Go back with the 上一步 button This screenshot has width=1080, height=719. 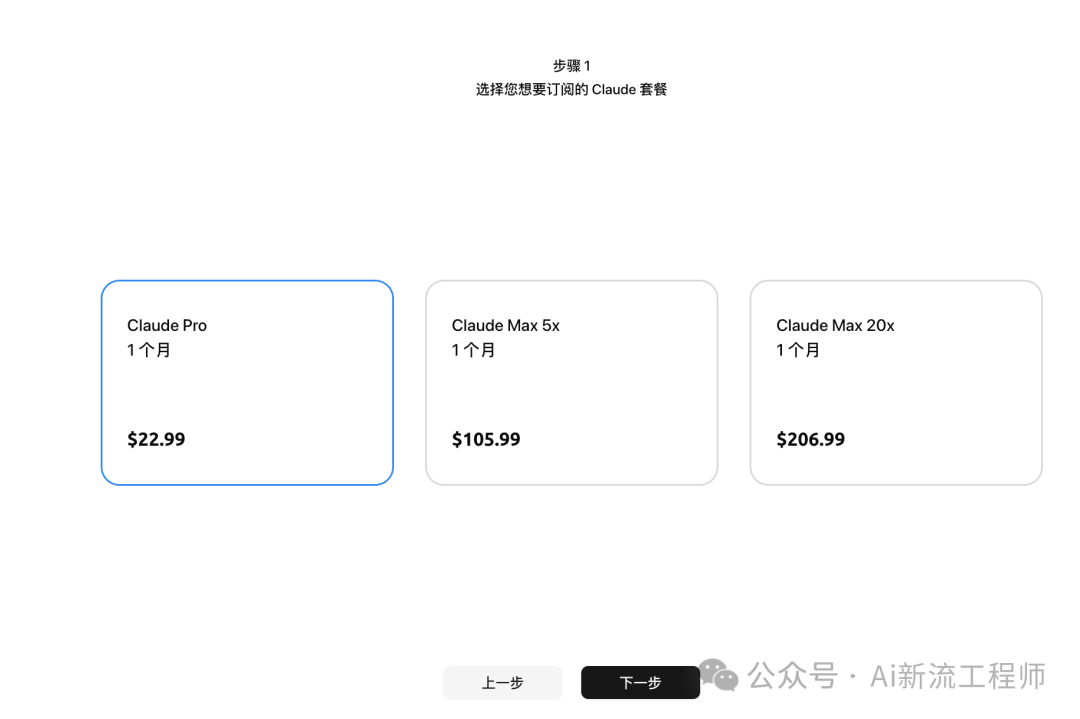[x=502, y=683]
